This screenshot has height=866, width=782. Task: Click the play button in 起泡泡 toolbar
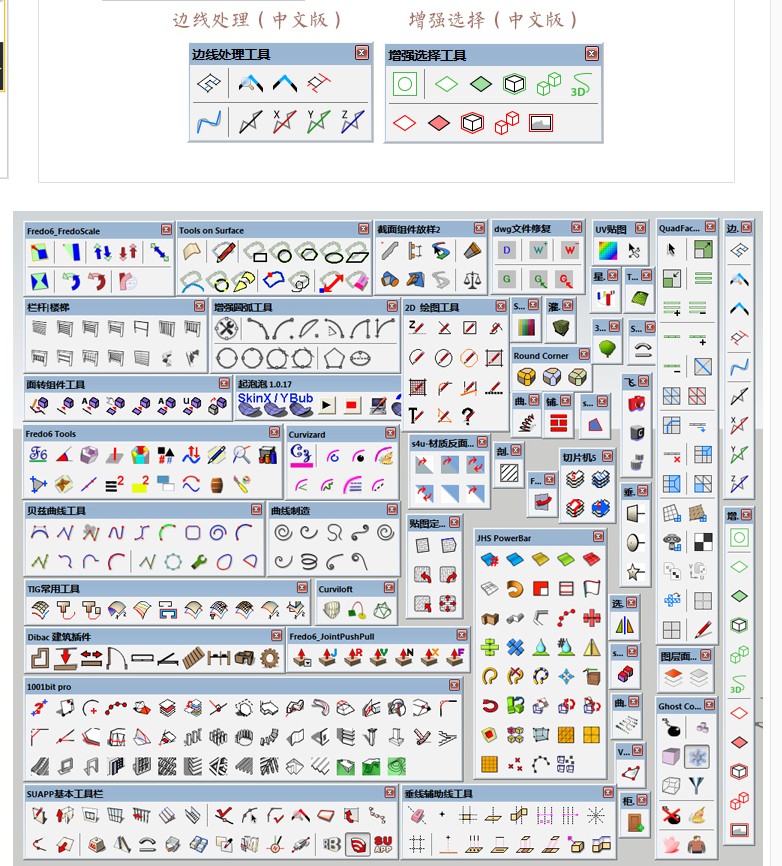326,405
